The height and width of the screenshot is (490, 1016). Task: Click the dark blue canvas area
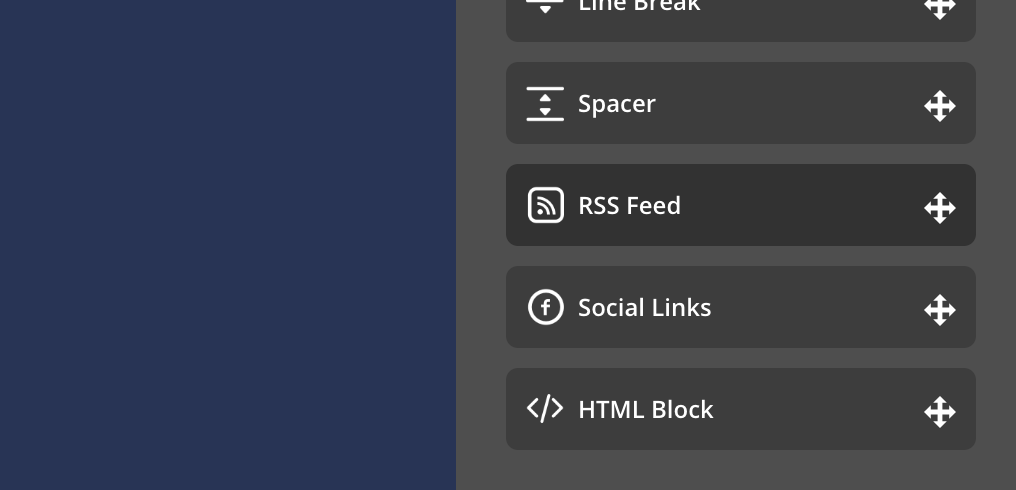click(228, 245)
